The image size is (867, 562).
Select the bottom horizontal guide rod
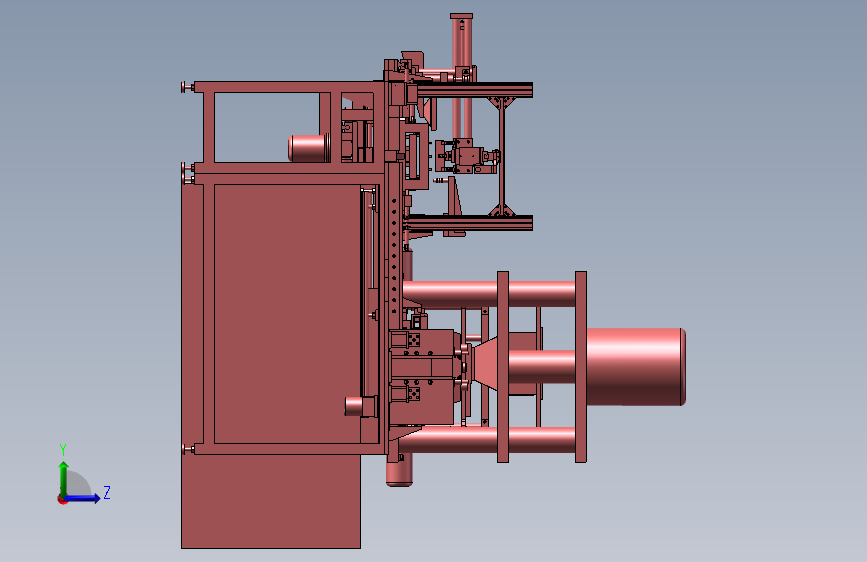[x=487, y=440]
